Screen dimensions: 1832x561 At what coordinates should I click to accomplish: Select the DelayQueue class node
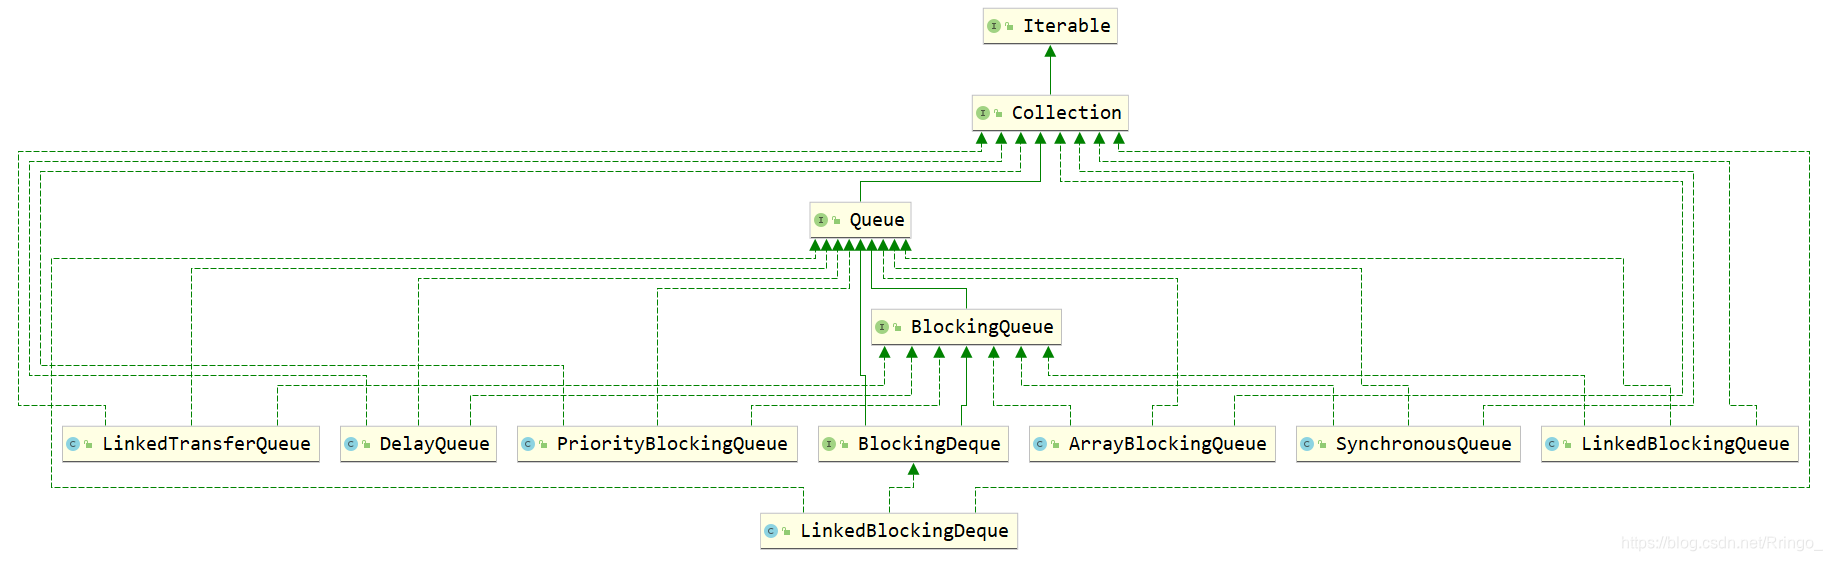418,444
